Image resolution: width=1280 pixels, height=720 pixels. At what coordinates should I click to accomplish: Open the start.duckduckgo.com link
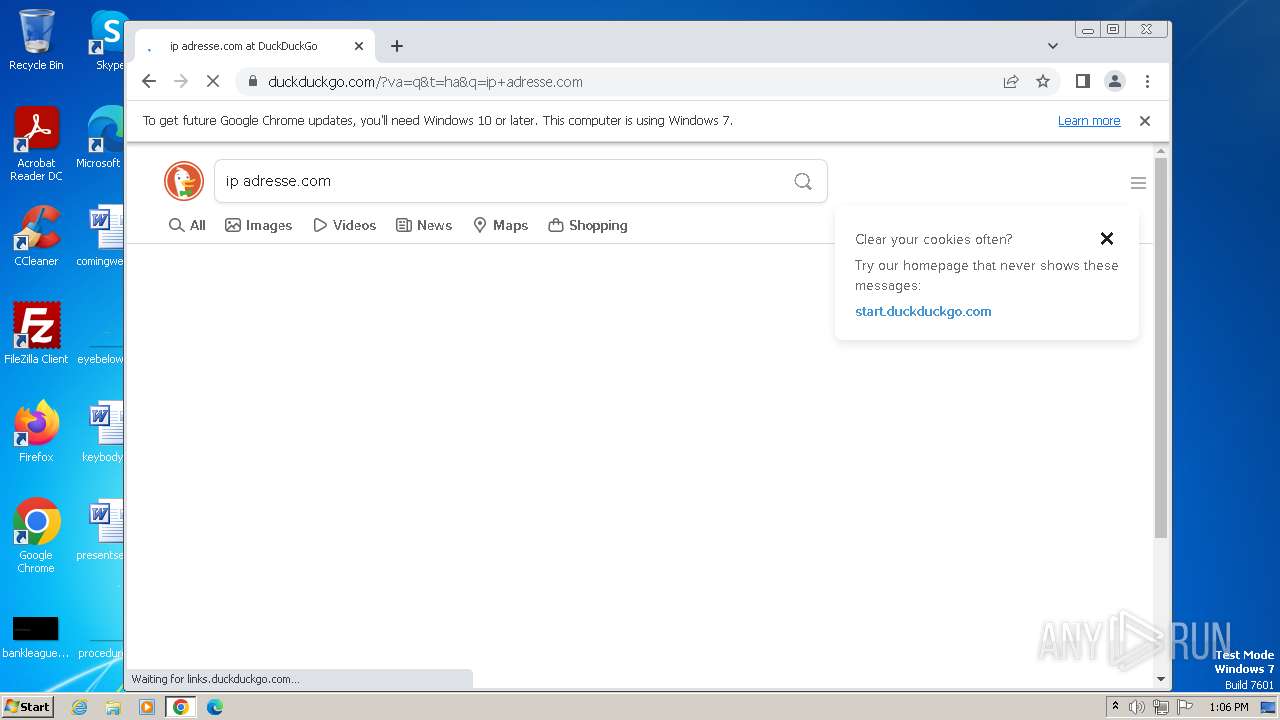tap(923, 311)
